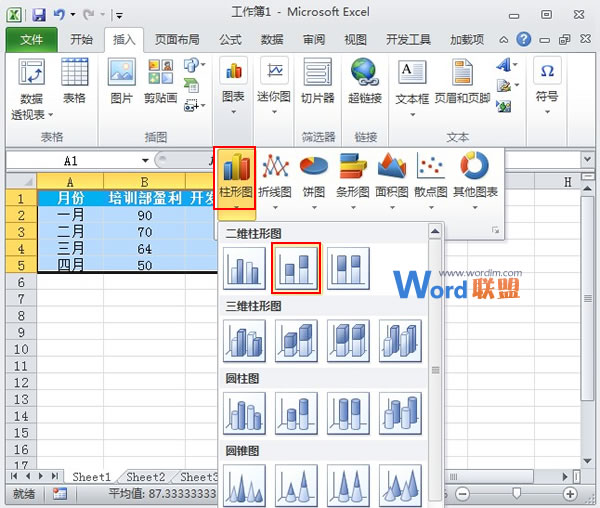Expand the Name Box dropdown arrow
The width and height of the screenshot is (600, 508).
click(145, 160)
